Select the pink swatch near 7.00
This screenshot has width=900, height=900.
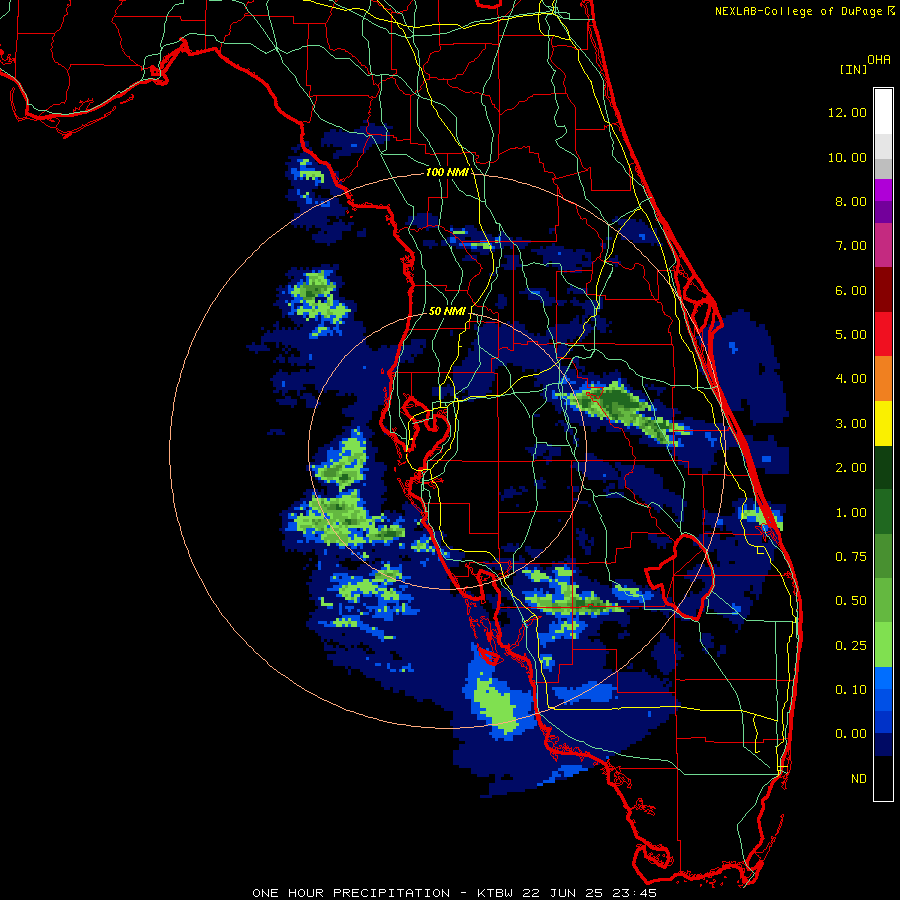pos(883,245)
